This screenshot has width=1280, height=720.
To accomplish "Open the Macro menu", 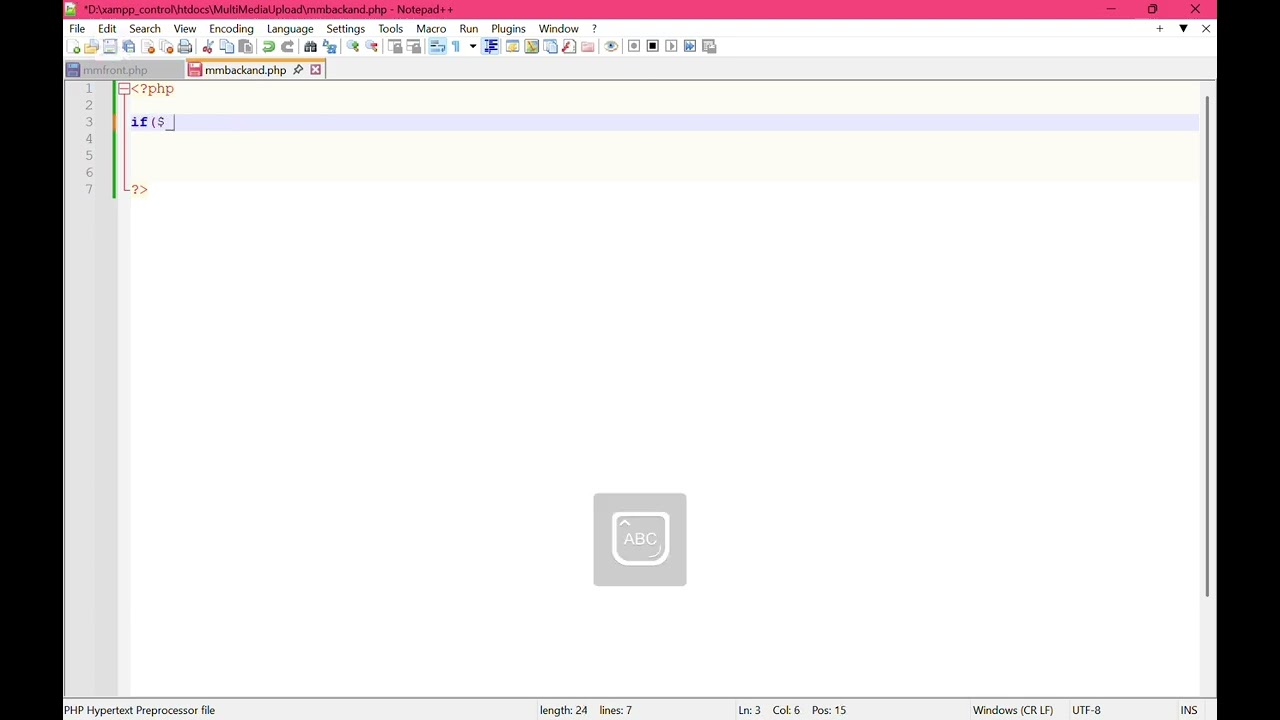I will [431, 28].
